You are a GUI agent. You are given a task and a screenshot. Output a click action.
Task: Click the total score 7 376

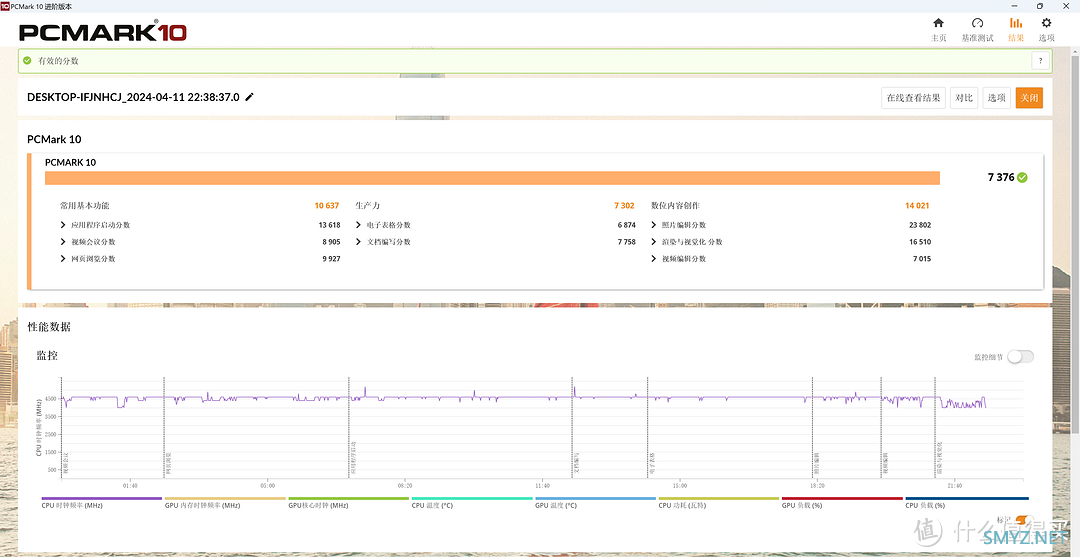pos(1001,178)
